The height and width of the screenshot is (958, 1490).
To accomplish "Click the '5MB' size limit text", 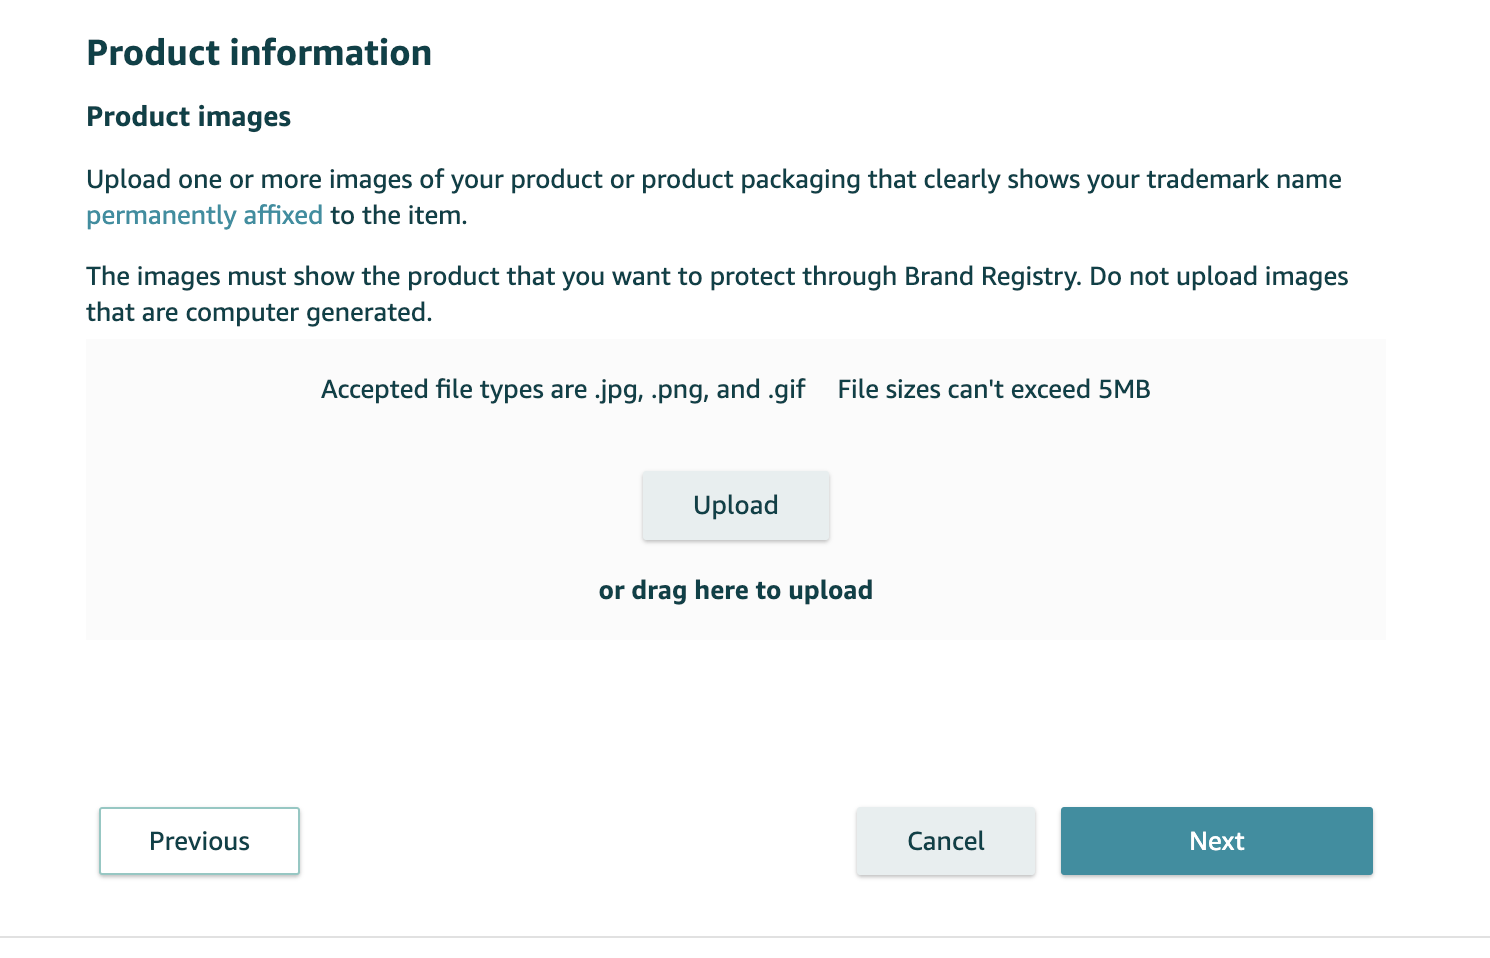I will tap(1124, 390).
